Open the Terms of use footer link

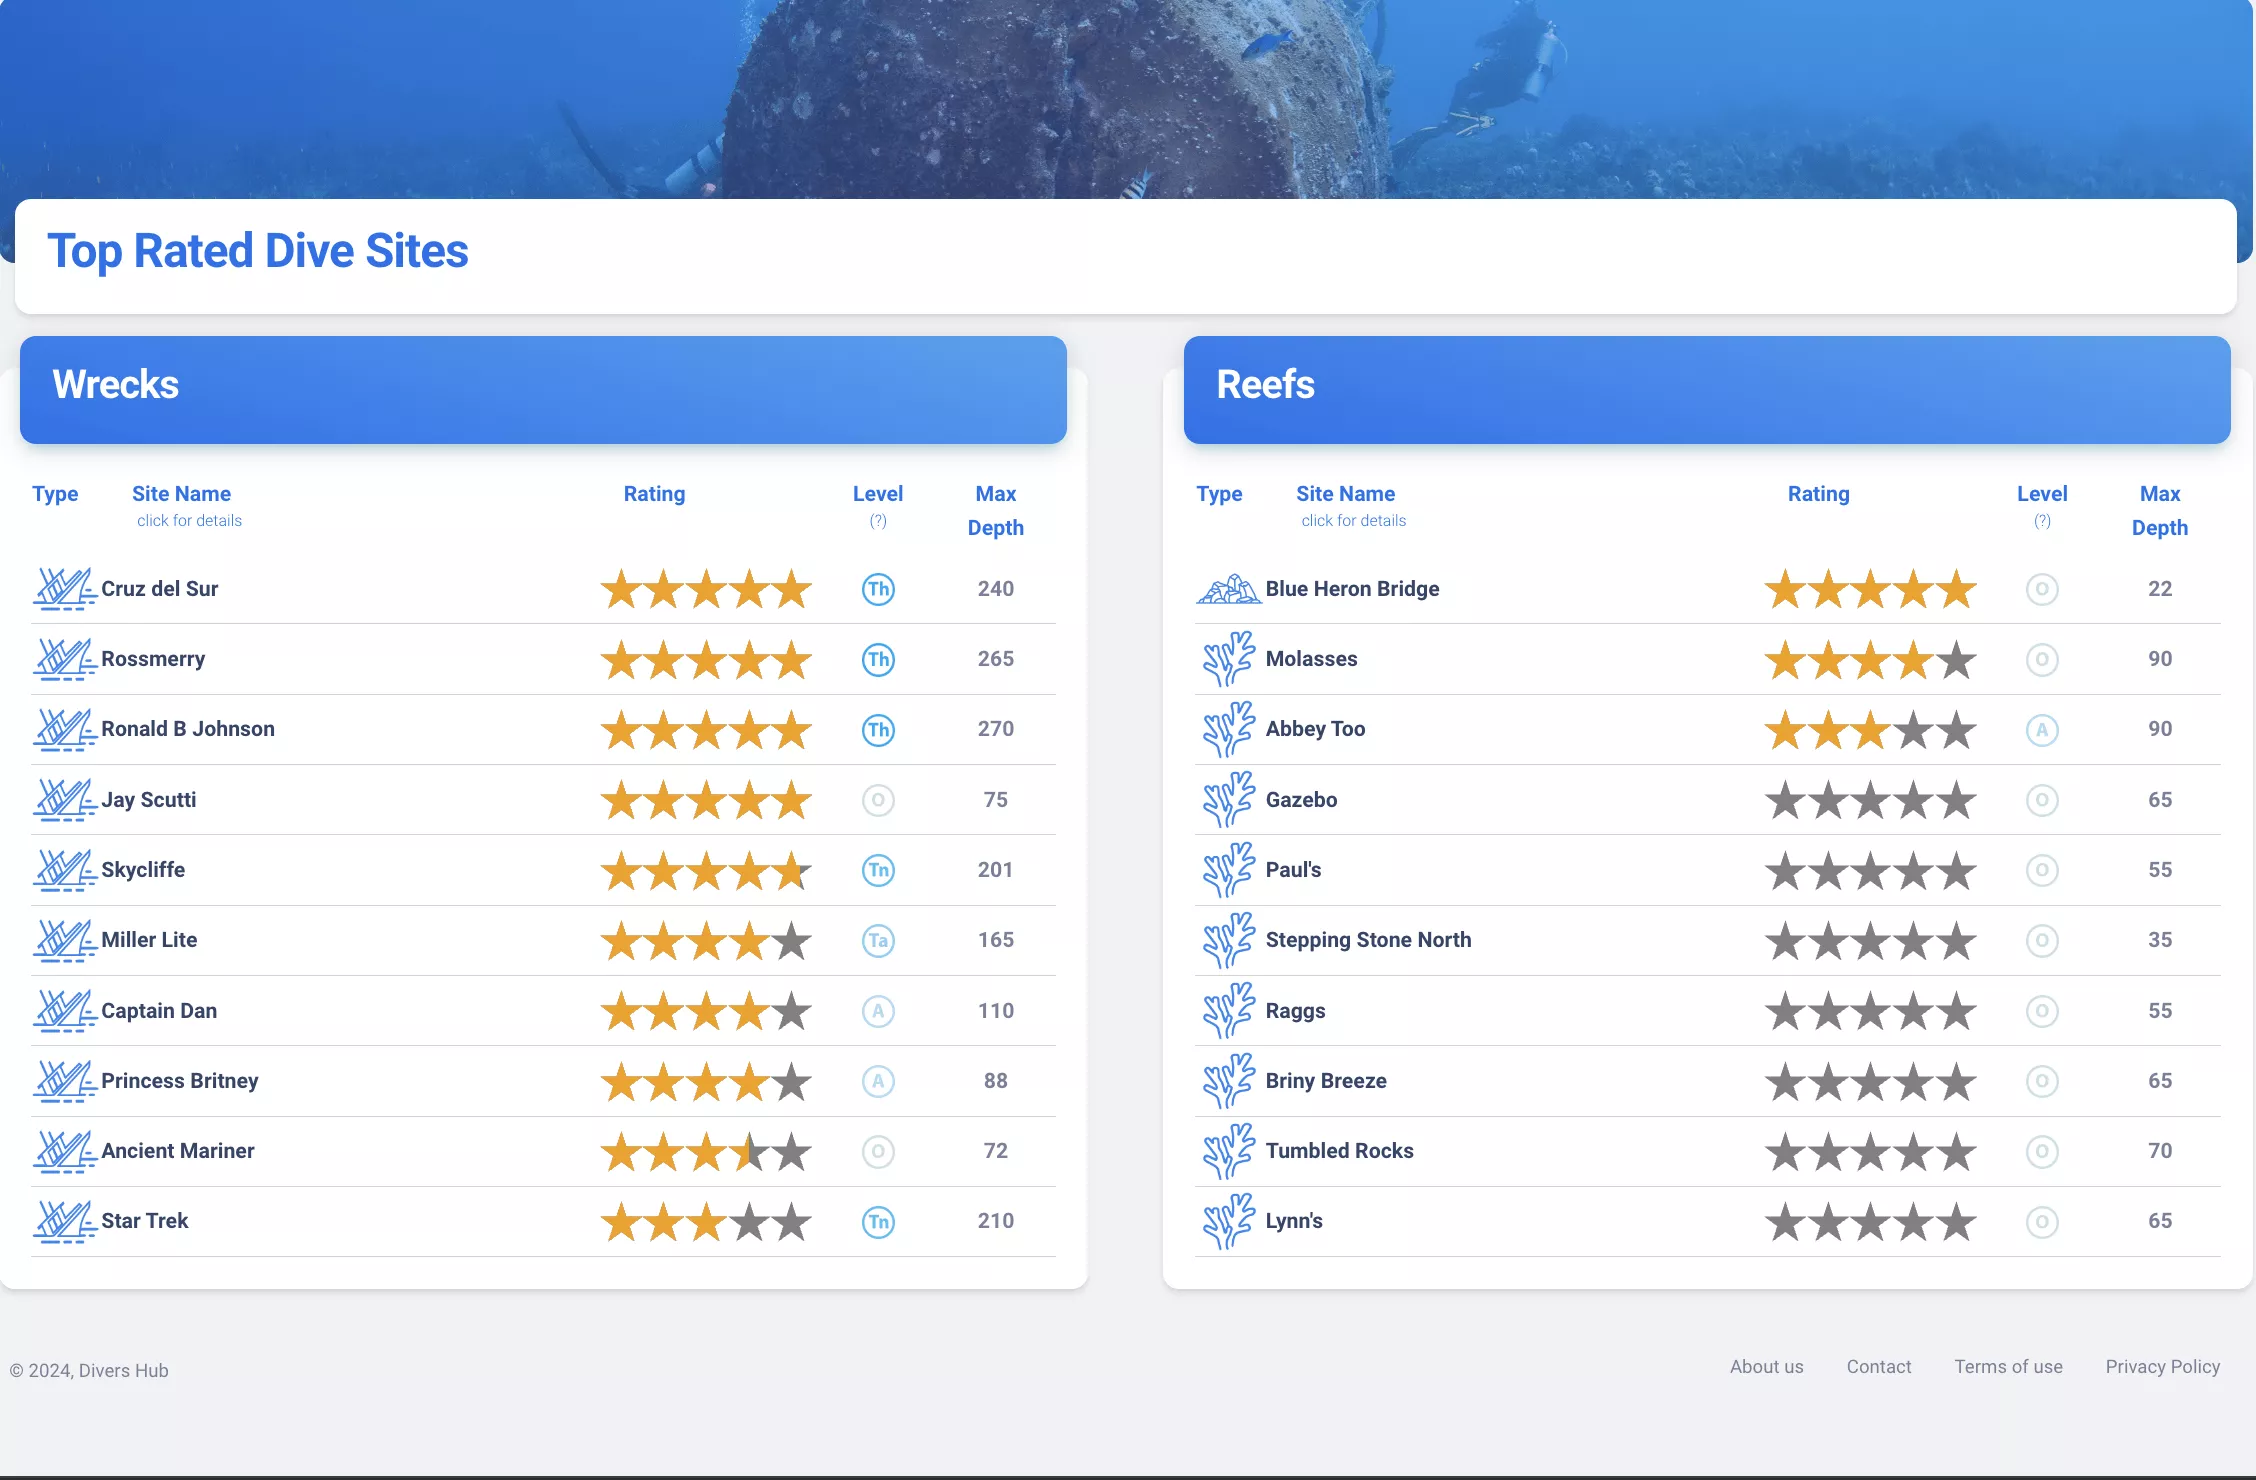[x=2008, y=1367]
